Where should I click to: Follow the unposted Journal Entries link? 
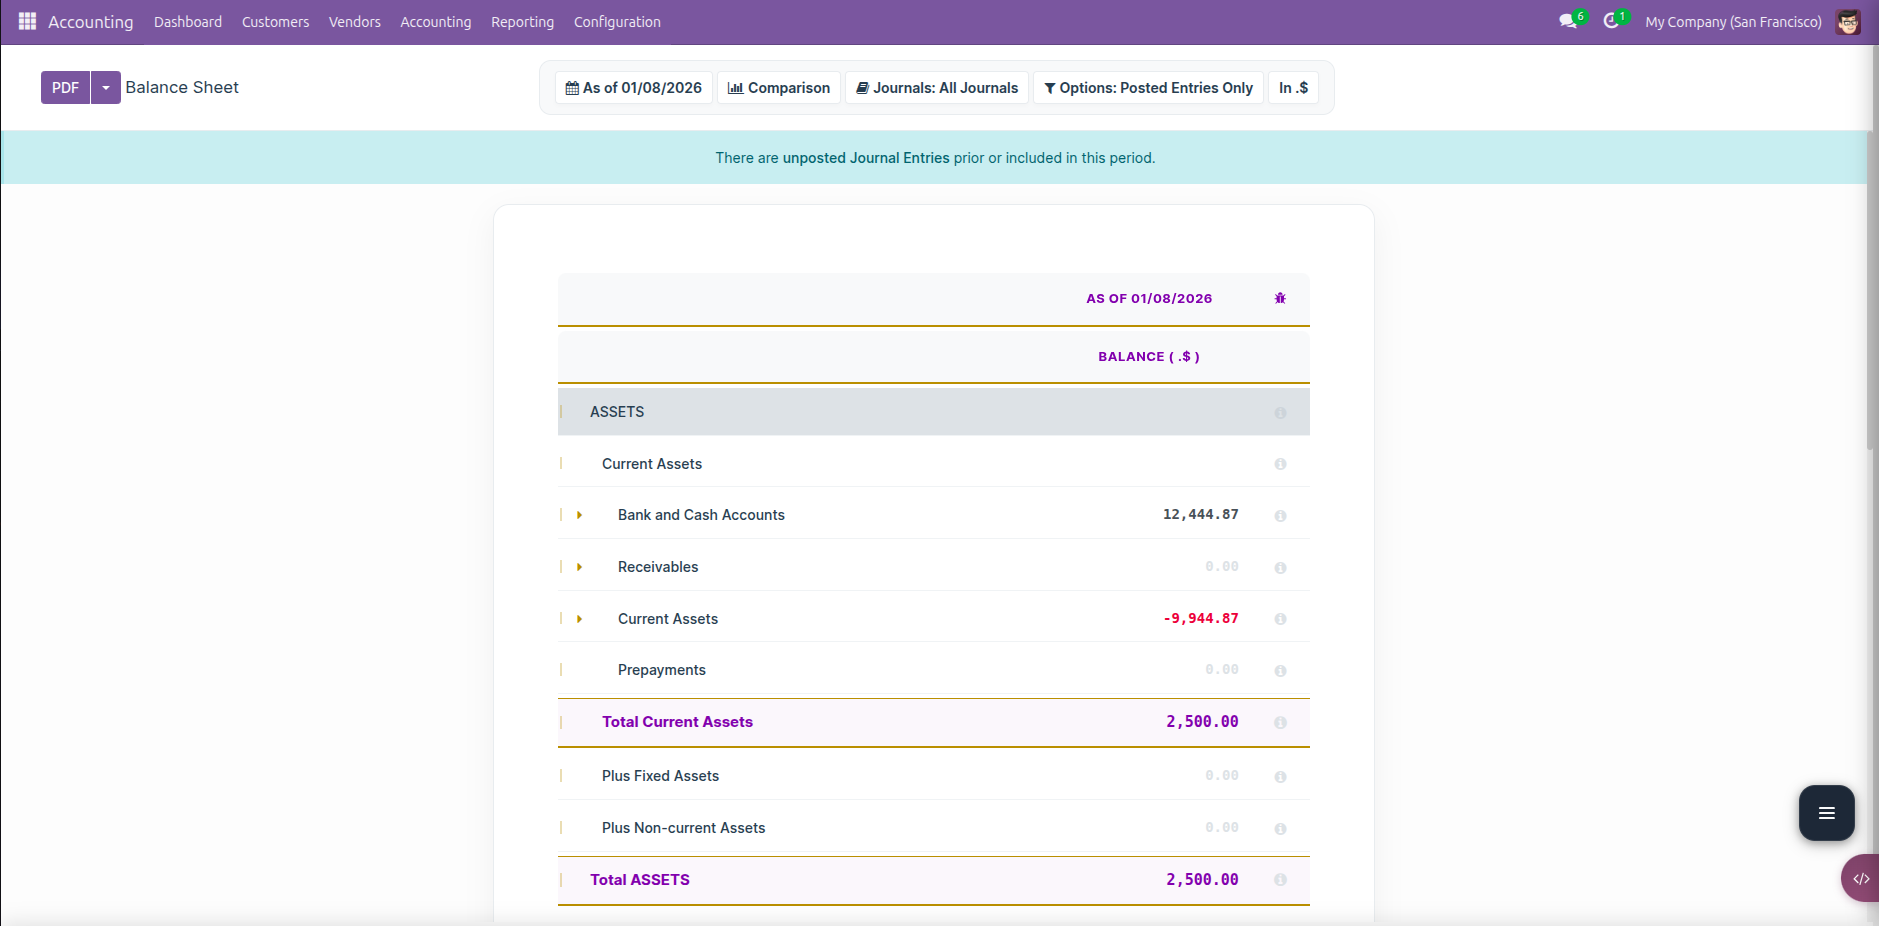[866, 158]
